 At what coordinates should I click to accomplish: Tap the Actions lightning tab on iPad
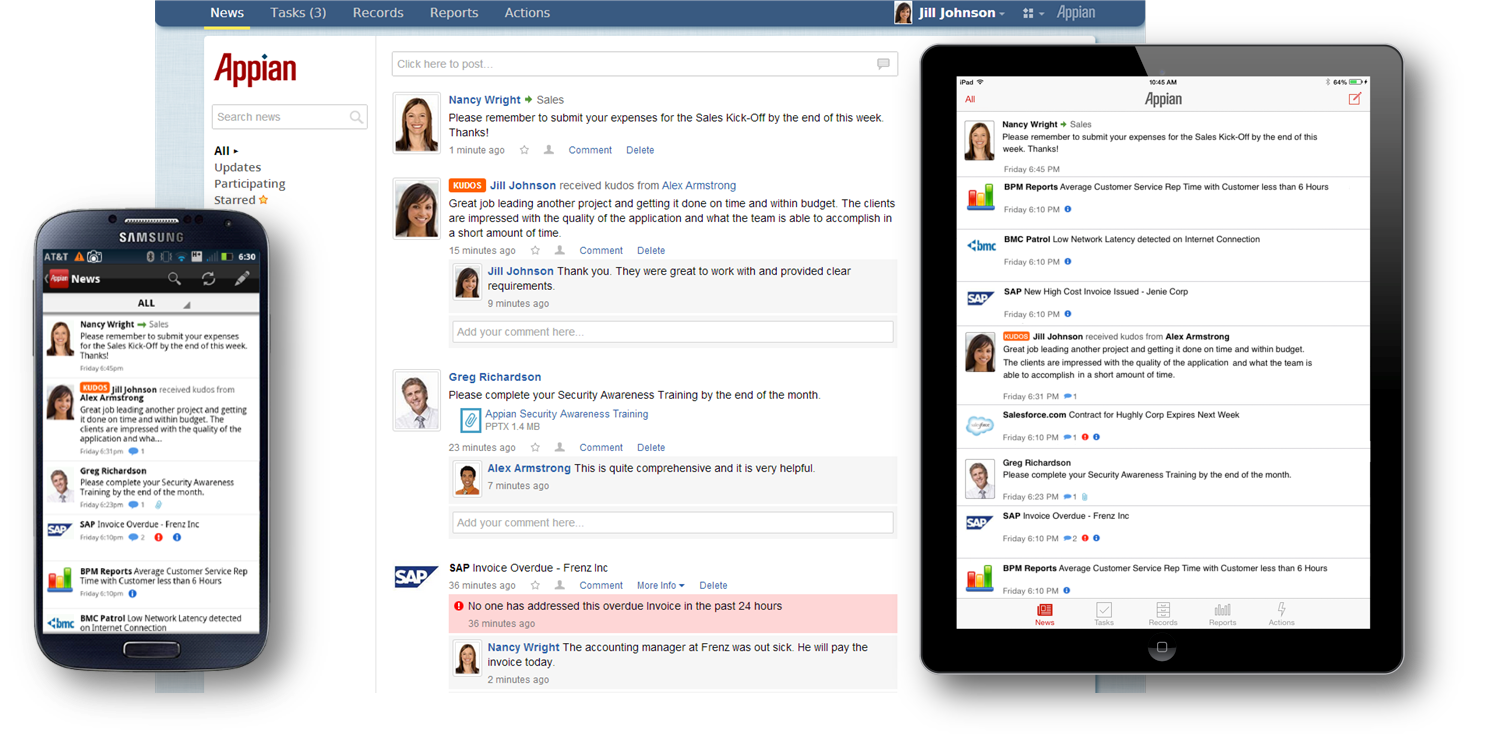click(1281, 614)
